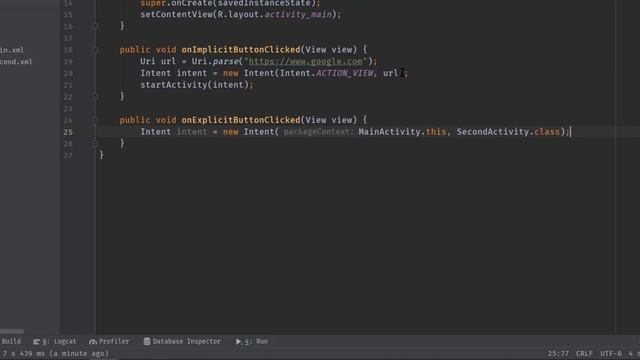
Task: Click status message '7 s 439 ms (a minute ago)'
Action: point(56,353)
